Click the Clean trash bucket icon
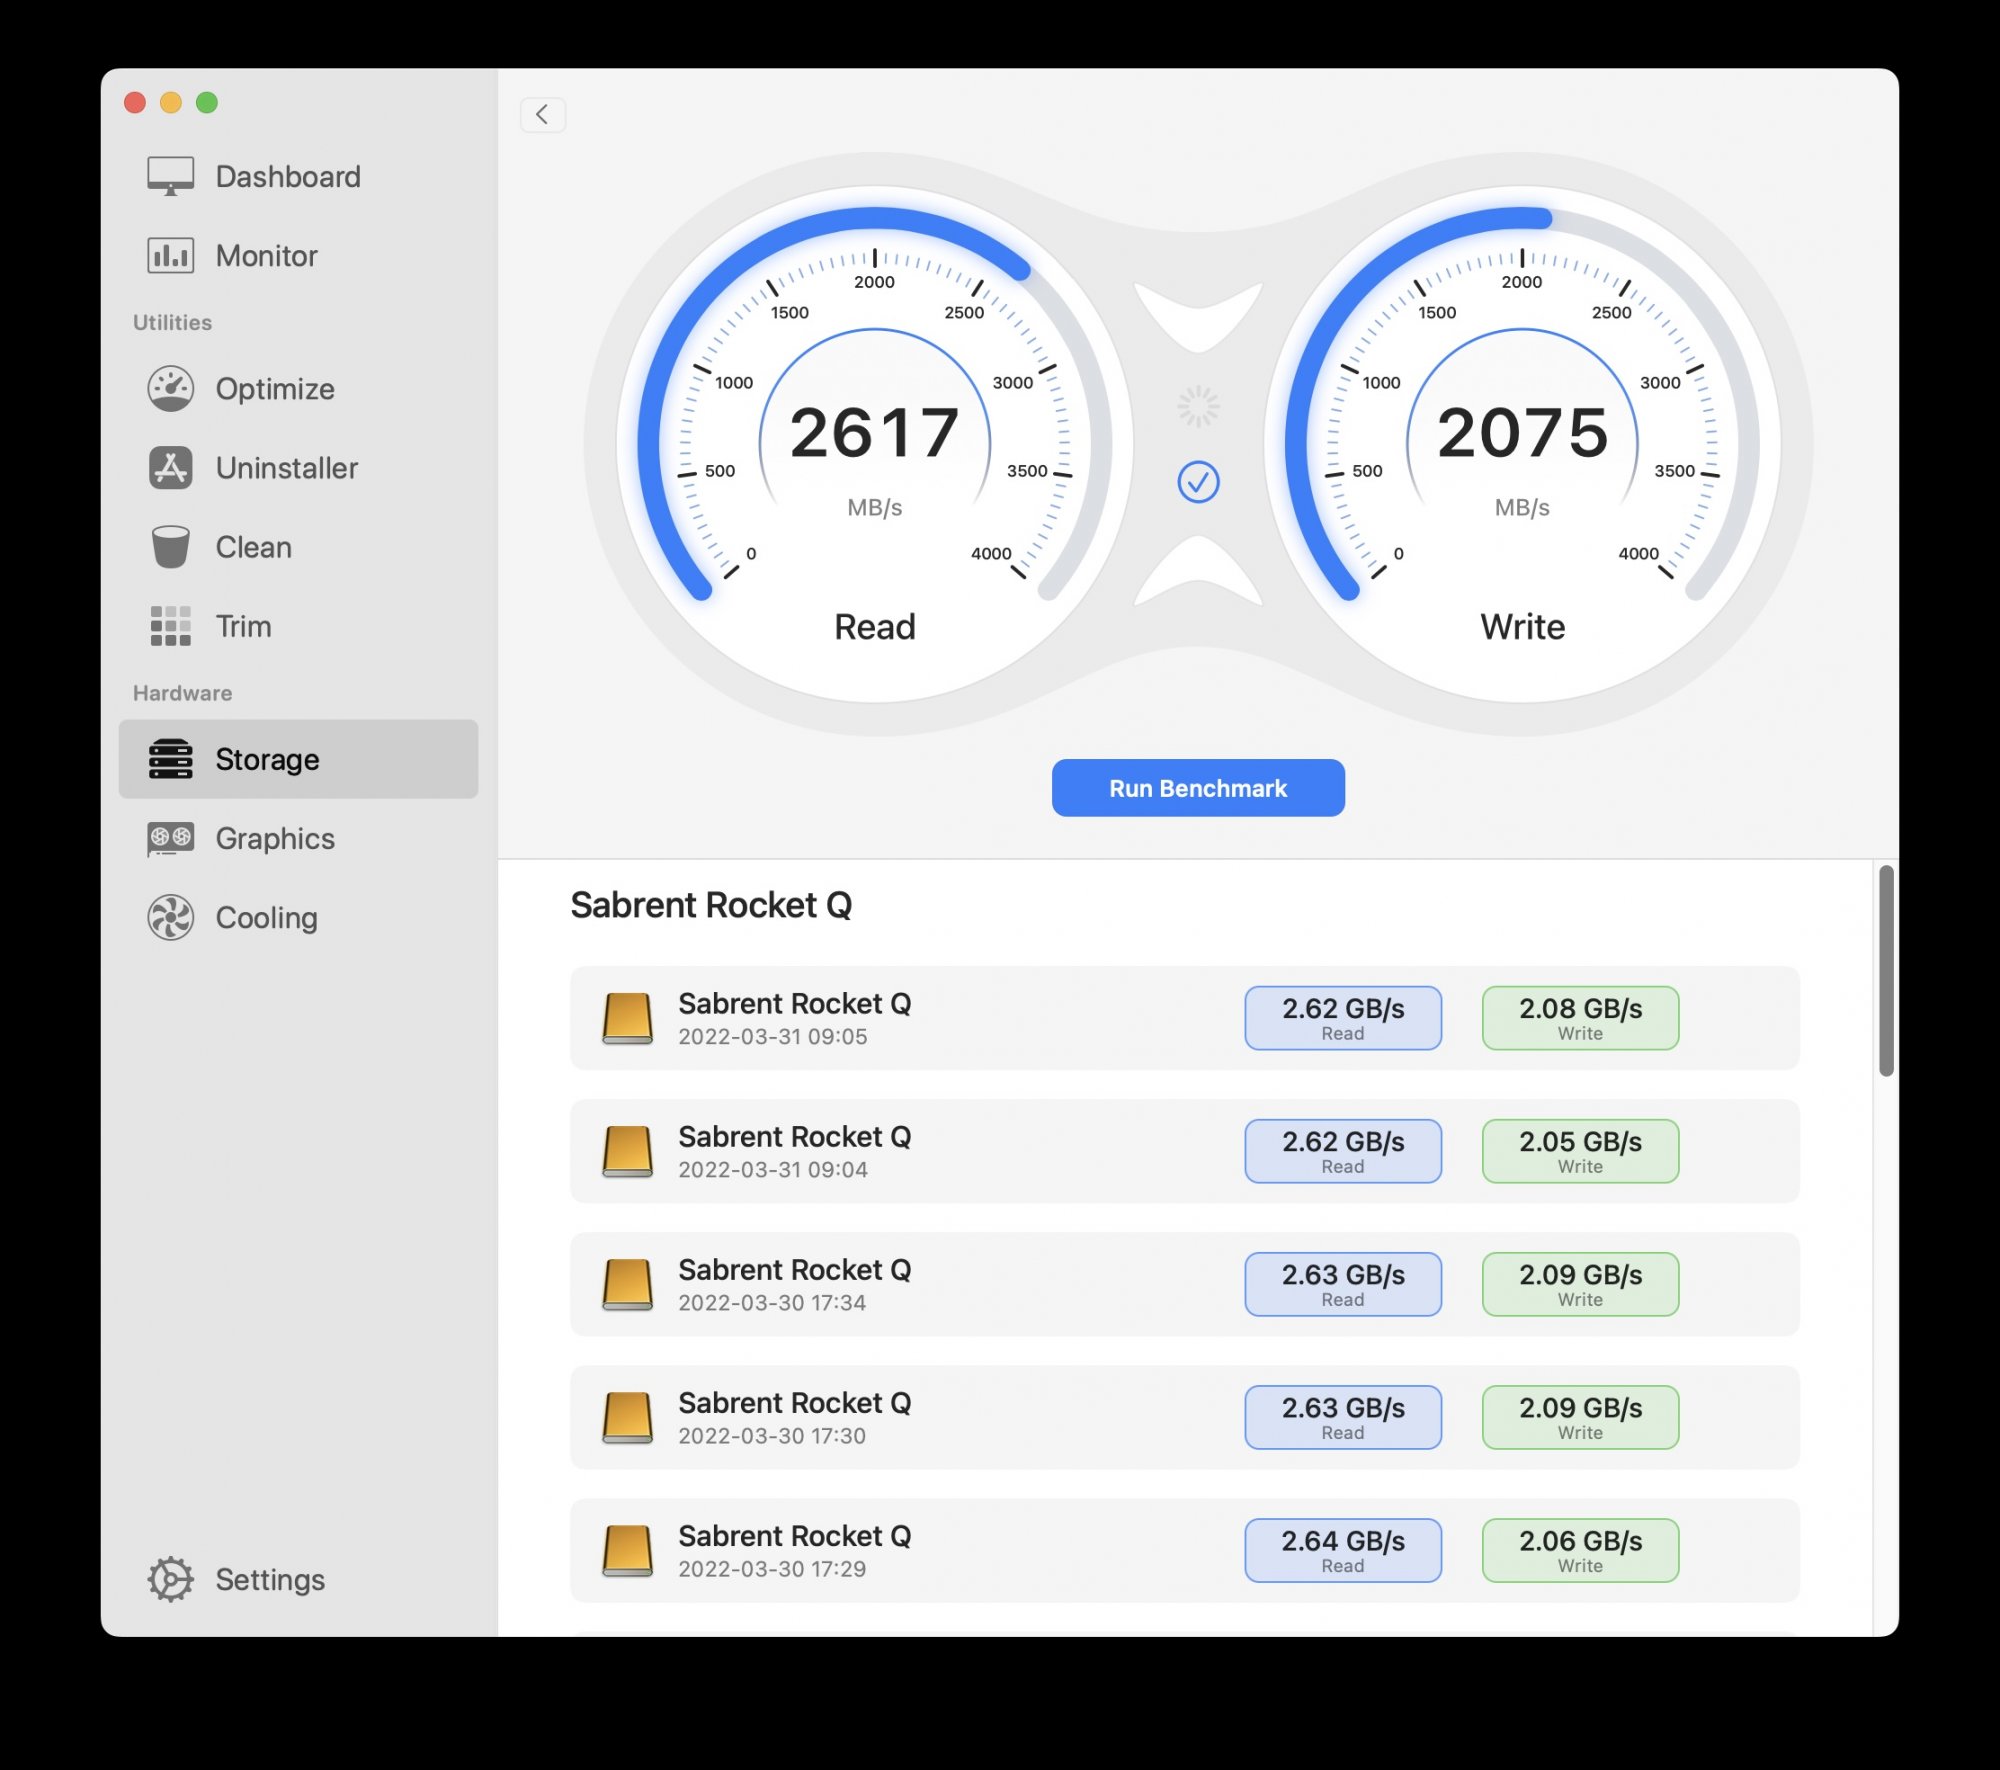The width and height of the screenshot is (2000, 1770). (x=170, y=547)
